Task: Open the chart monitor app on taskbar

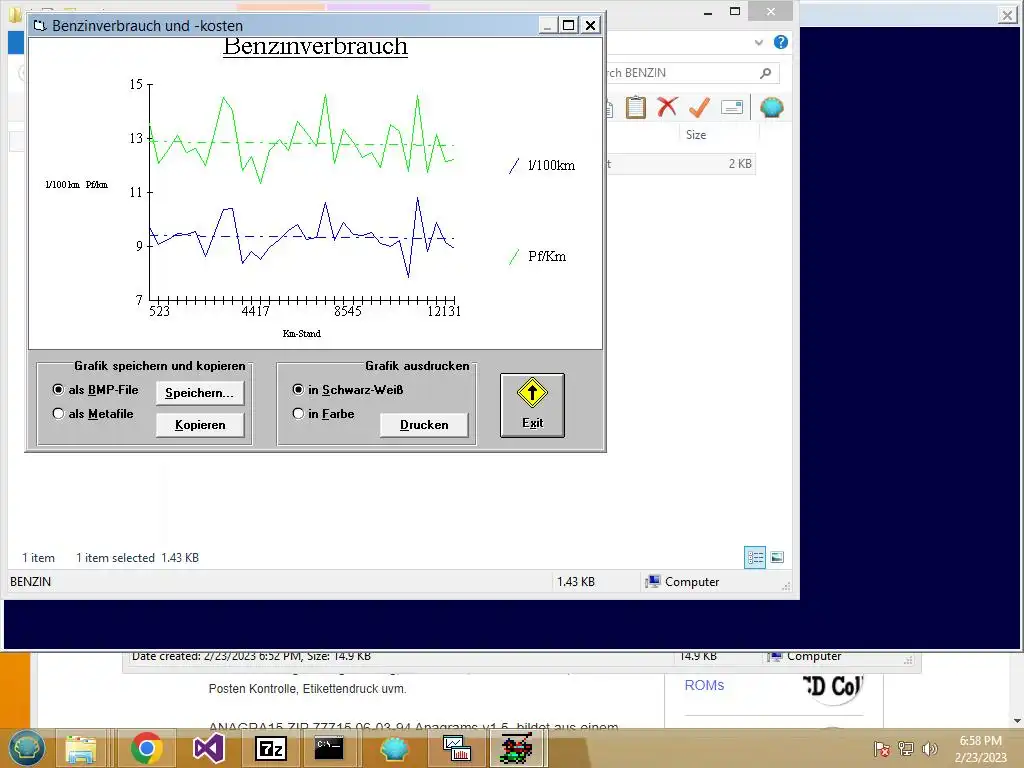Action: click(456, 748)
